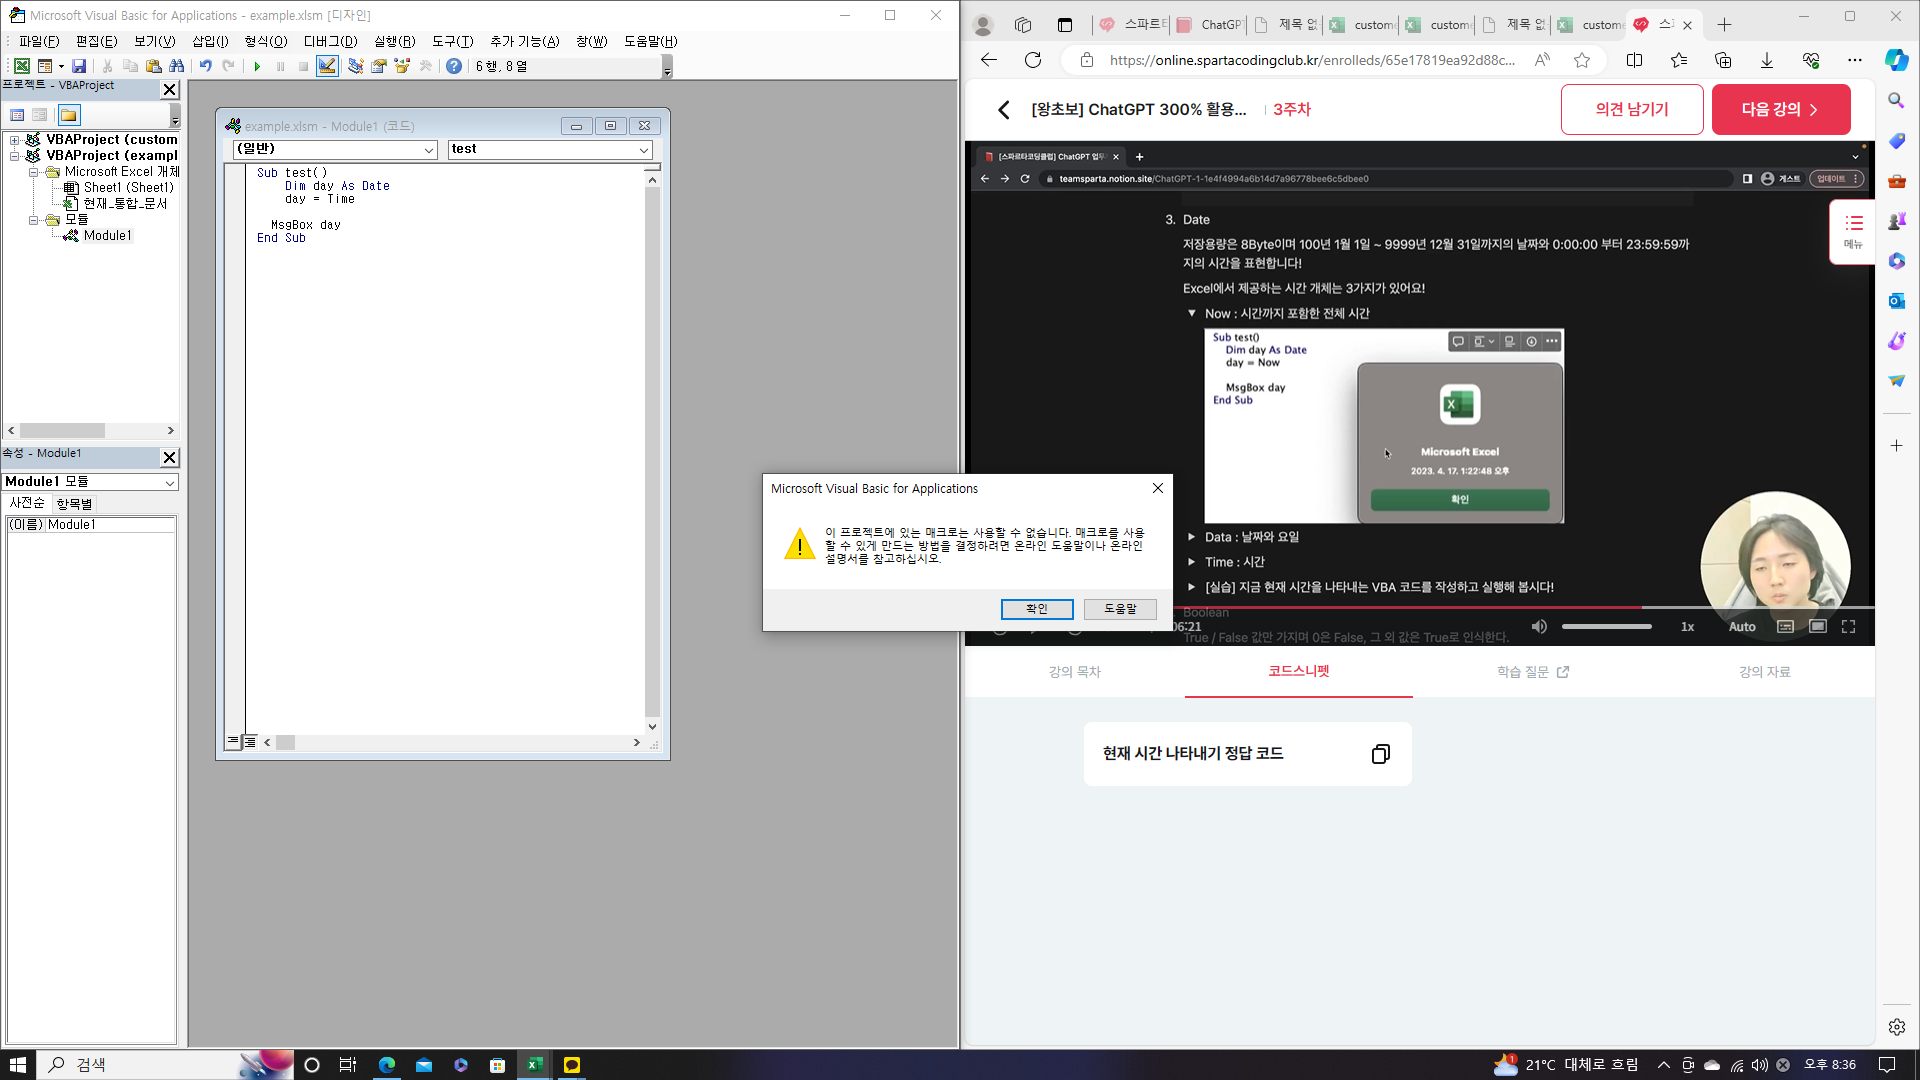1920x1080 pixels.
Task: Click 확인 in the macro warning dialog
Action: (1037, 609)
